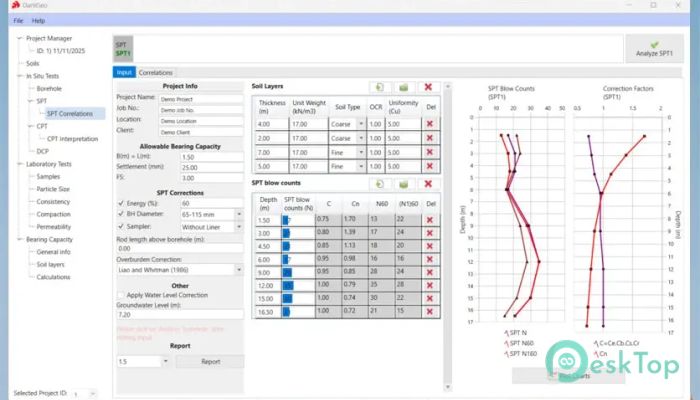Click the red X clear icon above Soil Layers
This screenshot has height=400, width=700.
[428, 87]
